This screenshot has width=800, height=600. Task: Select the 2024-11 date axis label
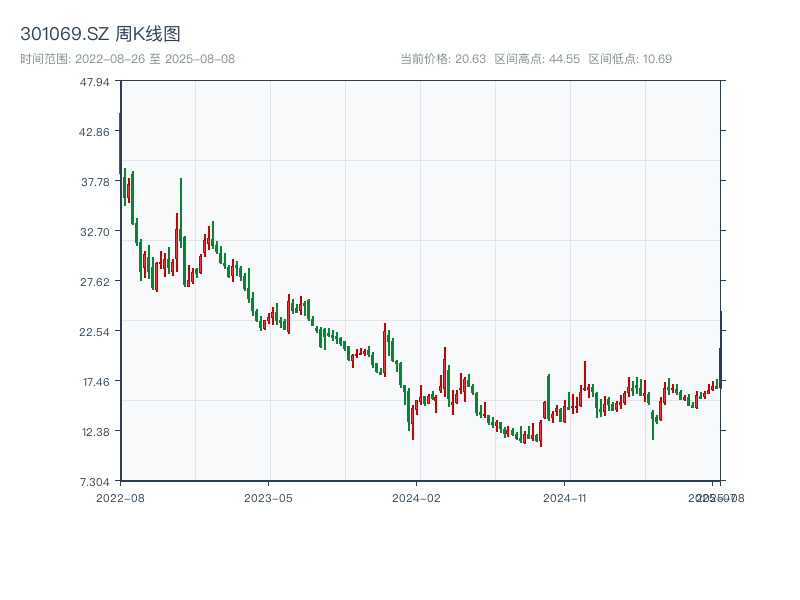click(566, 497)
